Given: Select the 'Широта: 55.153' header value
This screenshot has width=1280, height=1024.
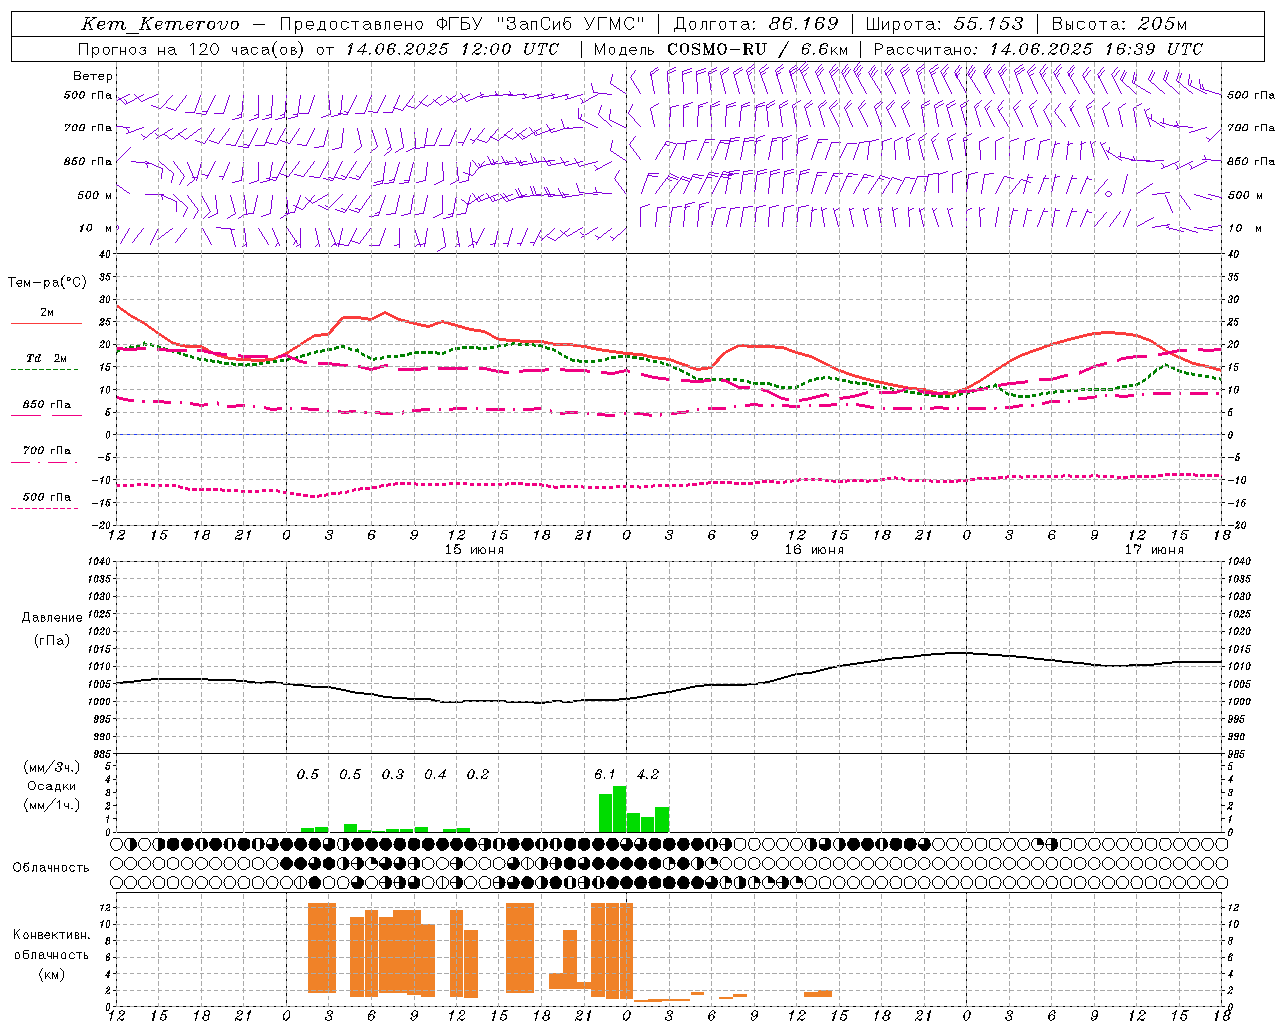Looking at the screenshot, I should click(944, 24).
